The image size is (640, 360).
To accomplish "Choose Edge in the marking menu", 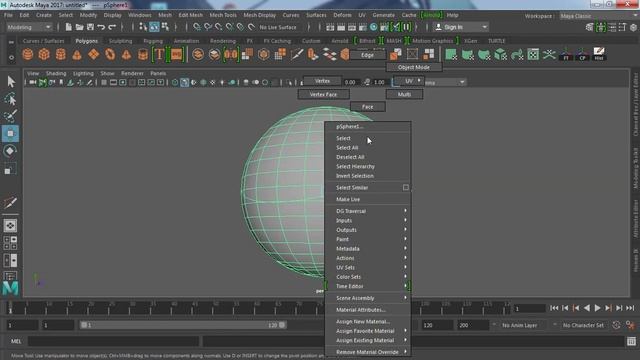I will pyautogui.click(x=367, y=55).
